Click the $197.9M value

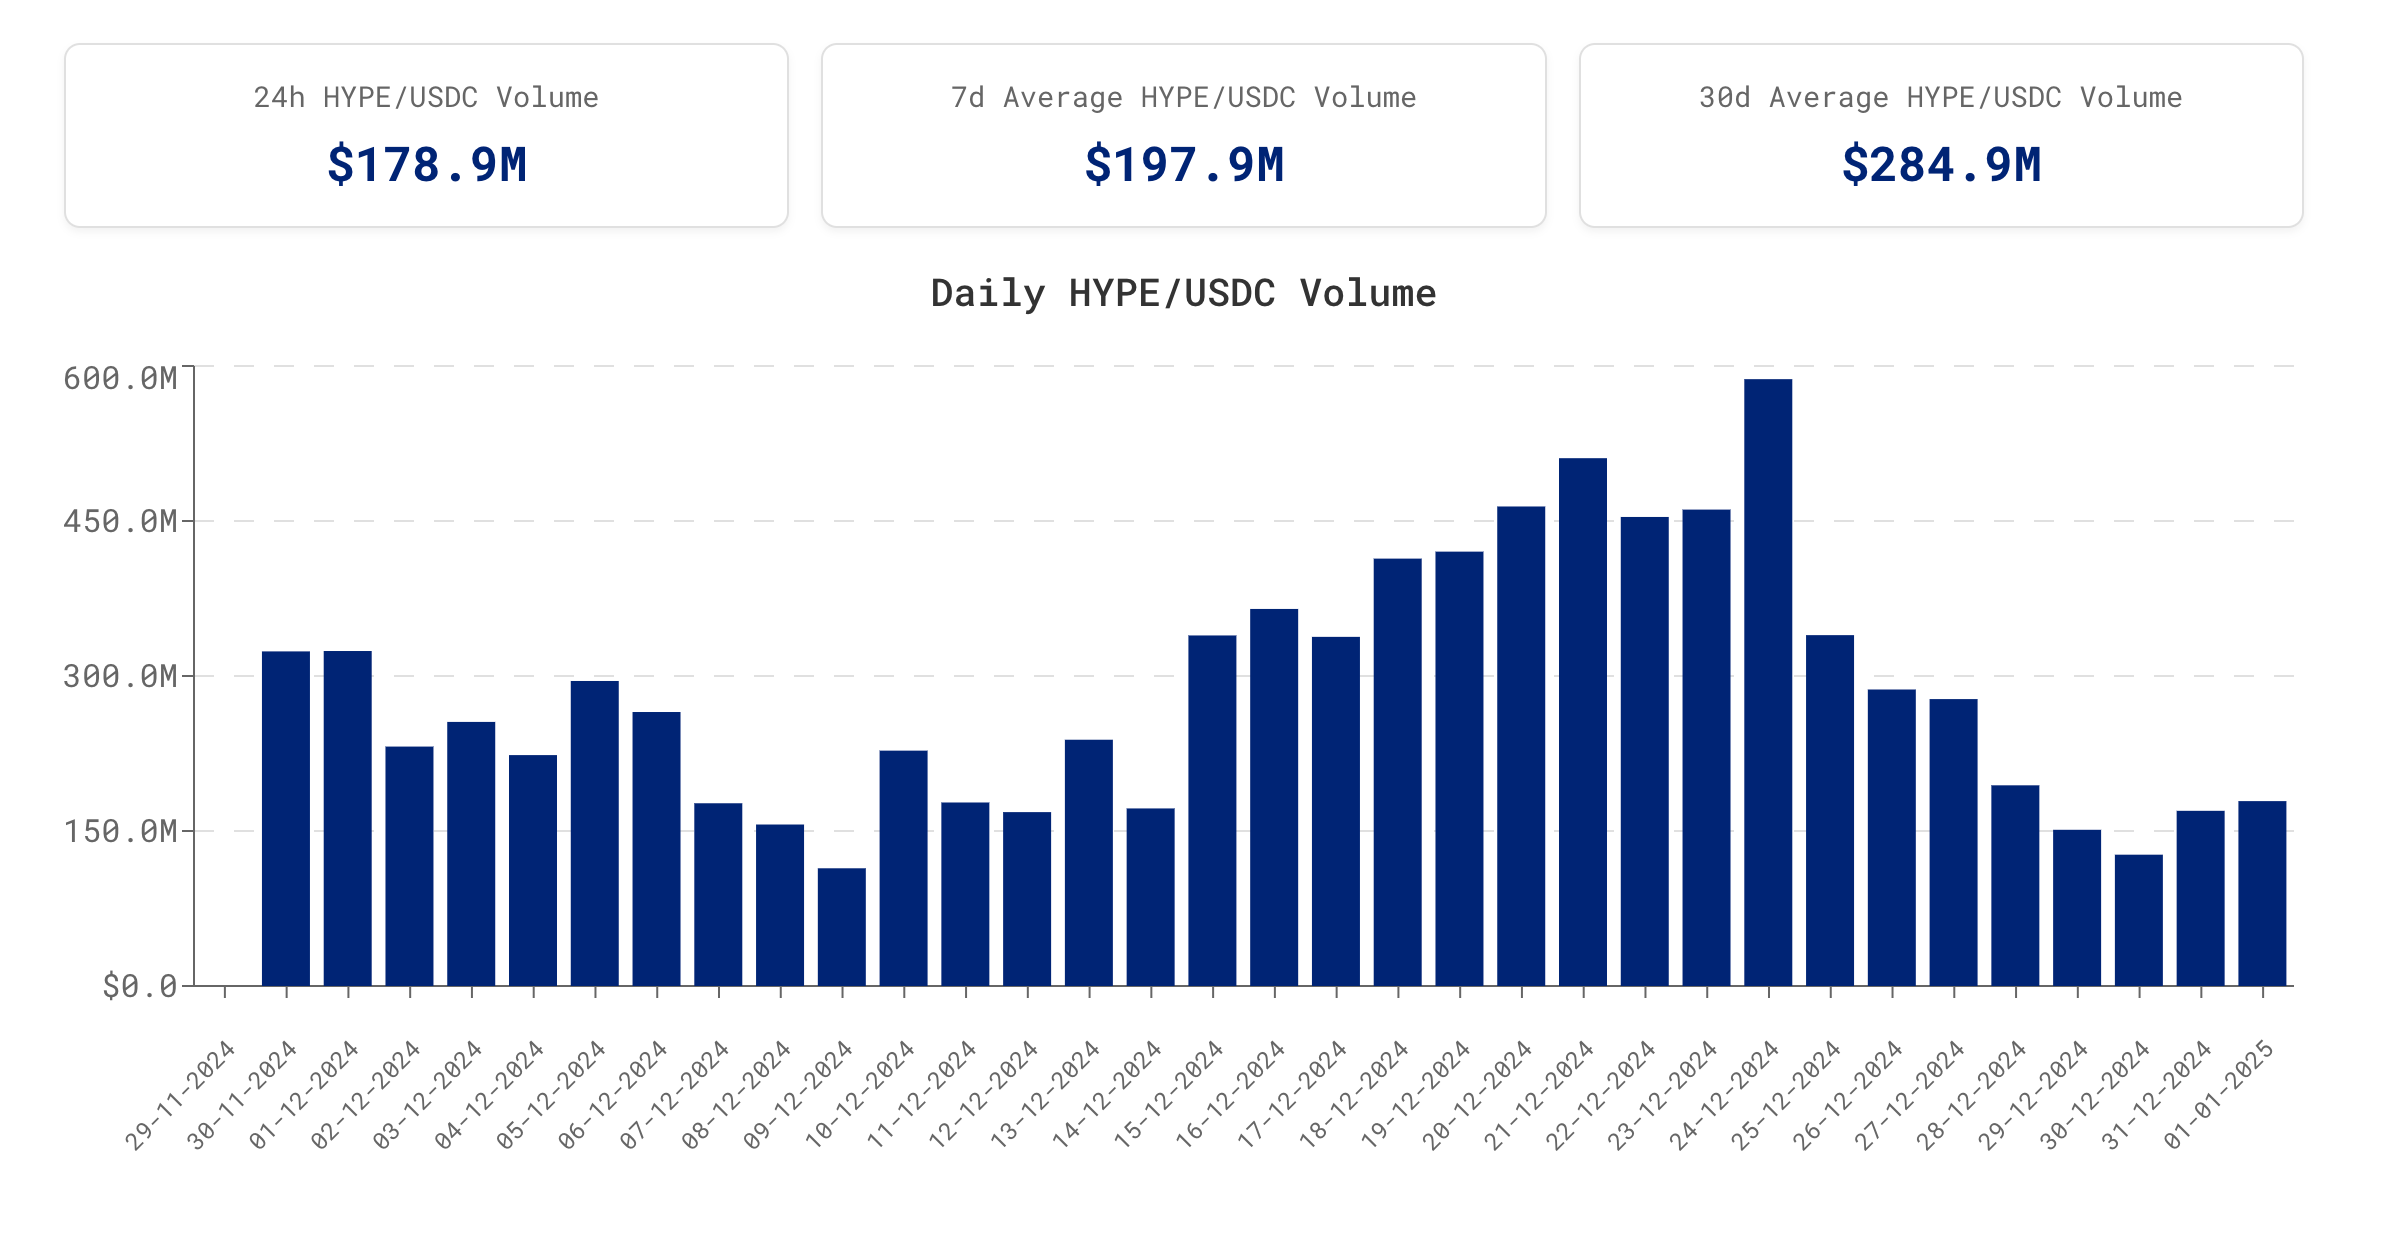pos(1183,165)
